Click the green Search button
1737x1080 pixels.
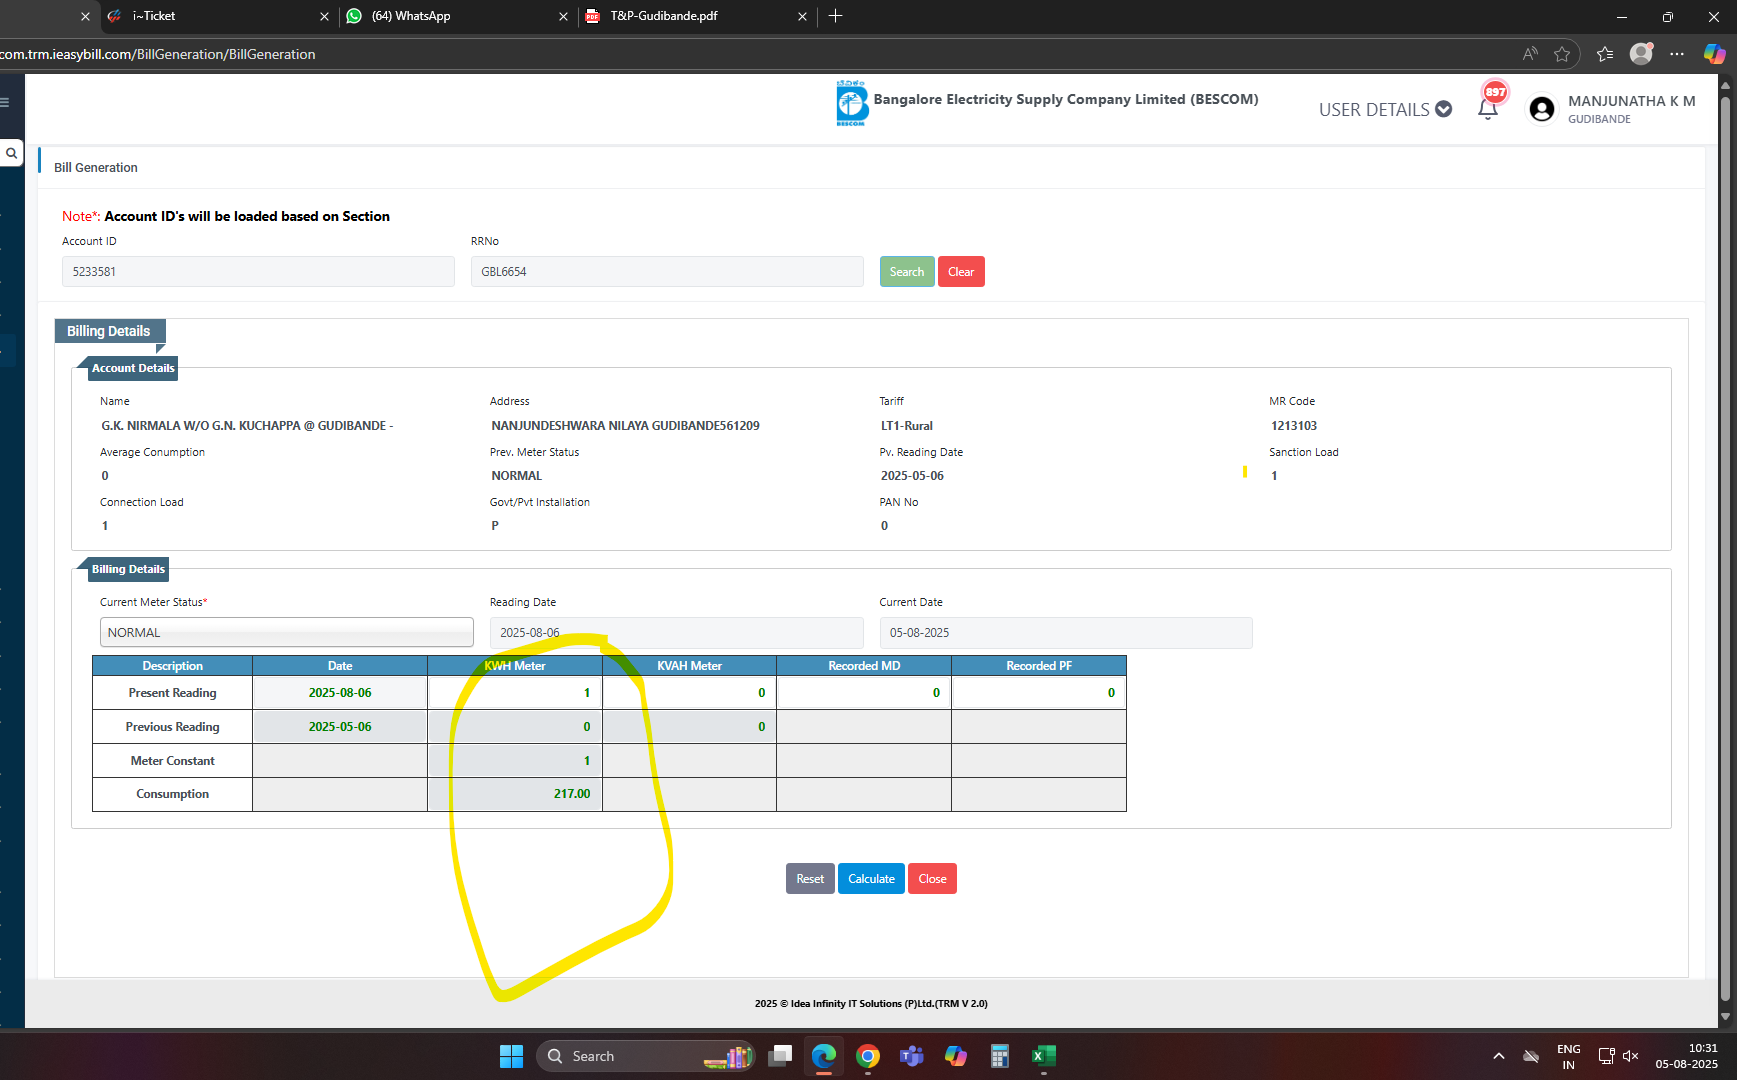[x=906, y=272]
